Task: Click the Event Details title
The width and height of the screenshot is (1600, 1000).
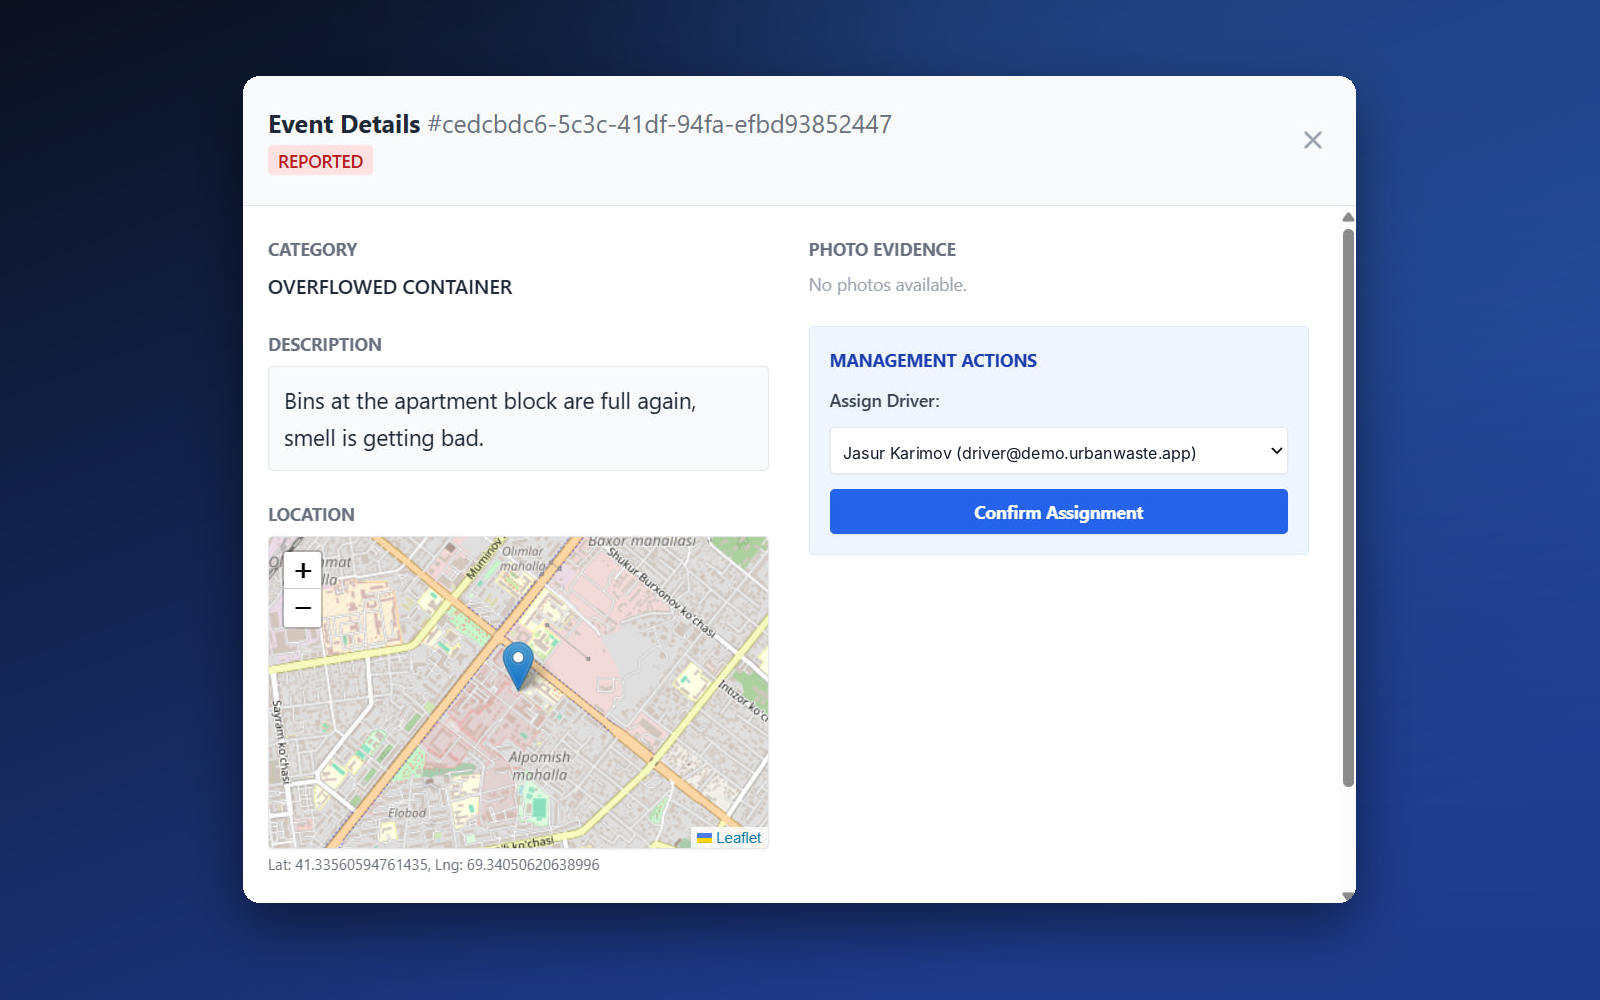Action: [344, 124]
